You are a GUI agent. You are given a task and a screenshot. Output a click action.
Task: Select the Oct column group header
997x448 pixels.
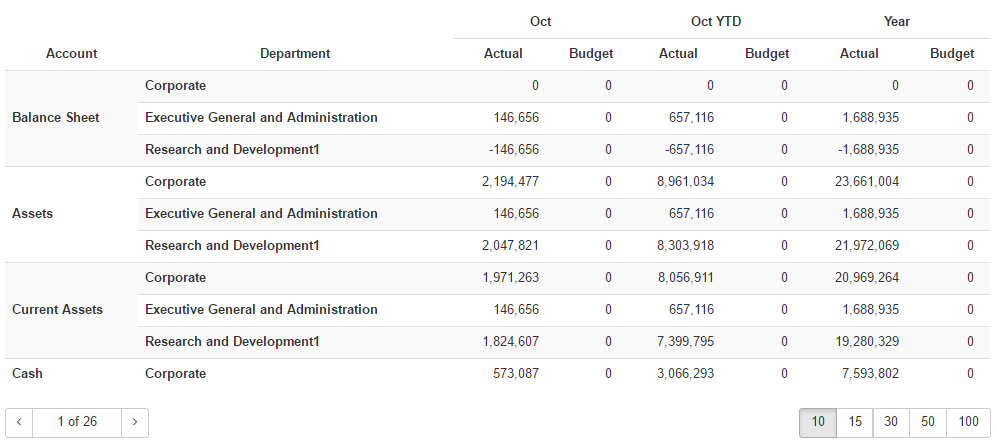click(x=541, y=21)
